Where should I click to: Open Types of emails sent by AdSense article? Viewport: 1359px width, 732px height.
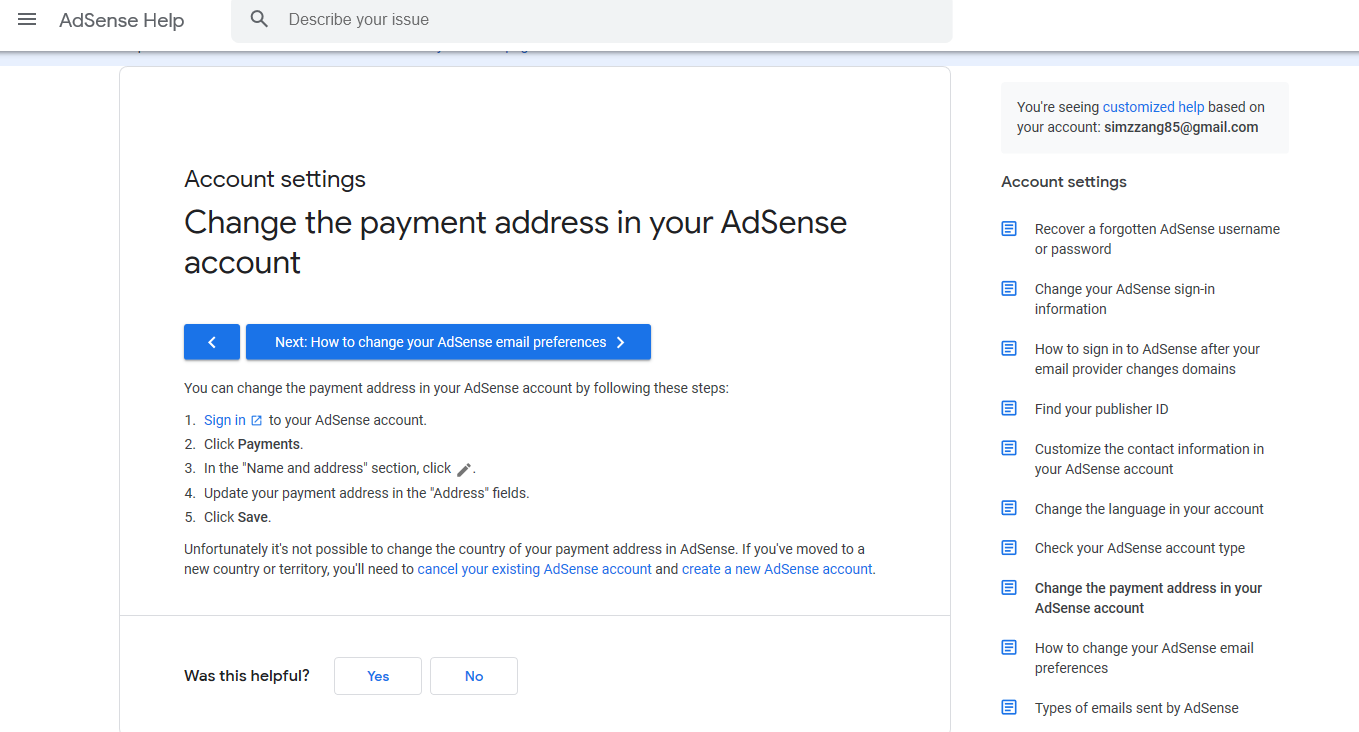coord(1136,708)
